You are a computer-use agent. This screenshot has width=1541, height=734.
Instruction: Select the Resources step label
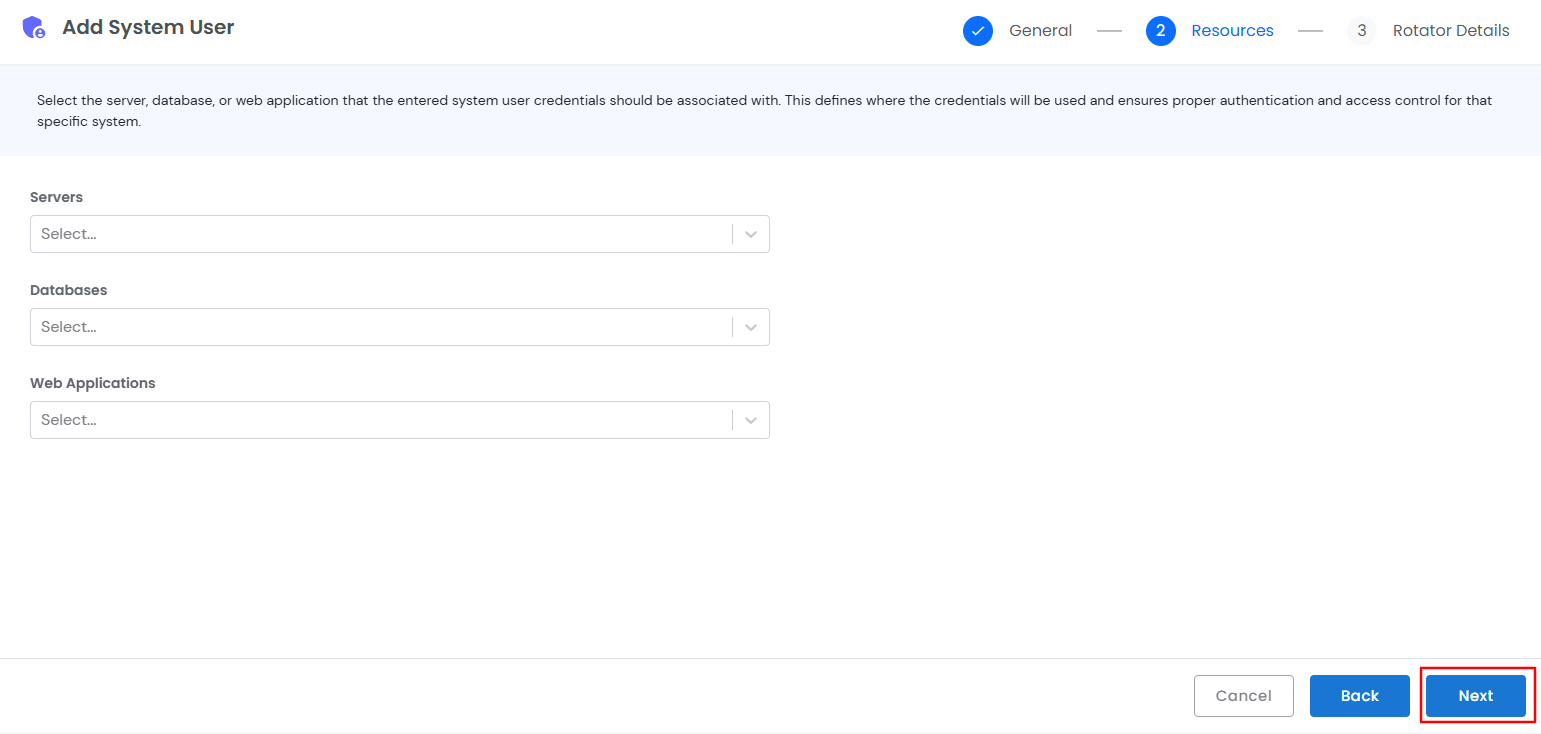click(1232, 30)
